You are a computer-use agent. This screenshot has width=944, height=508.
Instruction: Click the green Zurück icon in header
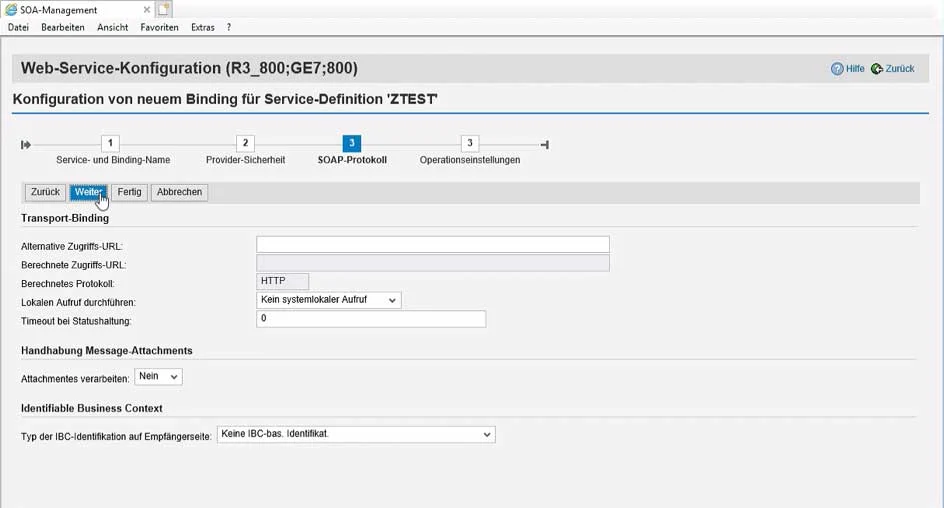[877, 69]
